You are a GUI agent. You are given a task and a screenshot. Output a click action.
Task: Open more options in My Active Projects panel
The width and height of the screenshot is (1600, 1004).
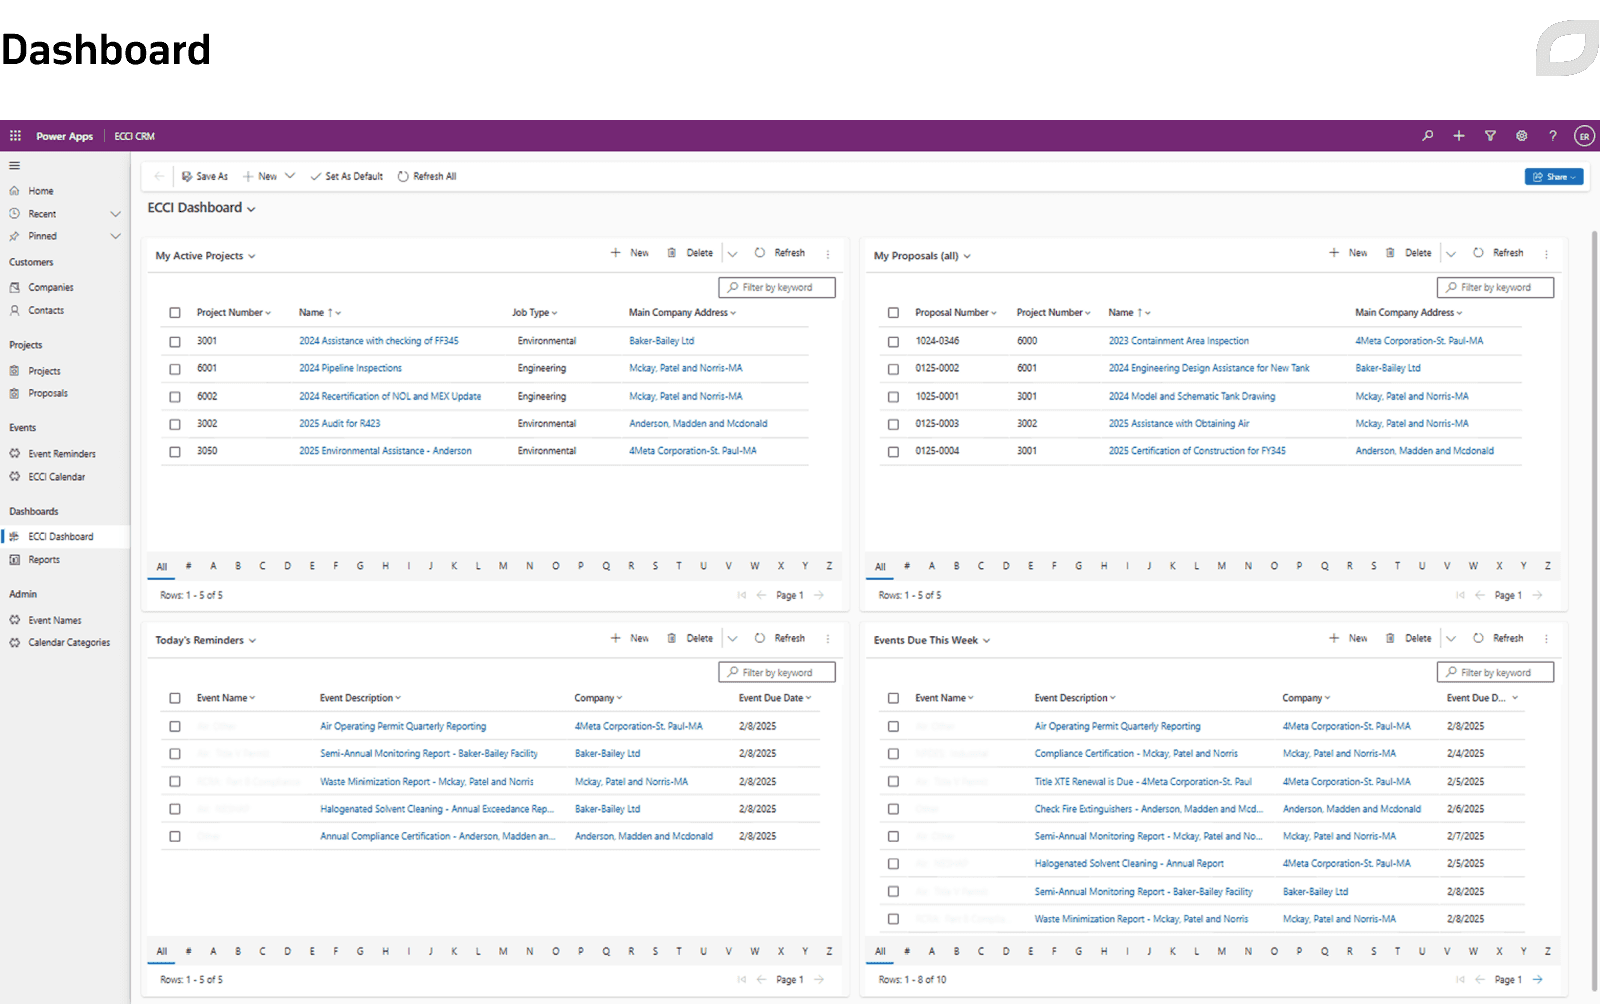click(828, 254)
